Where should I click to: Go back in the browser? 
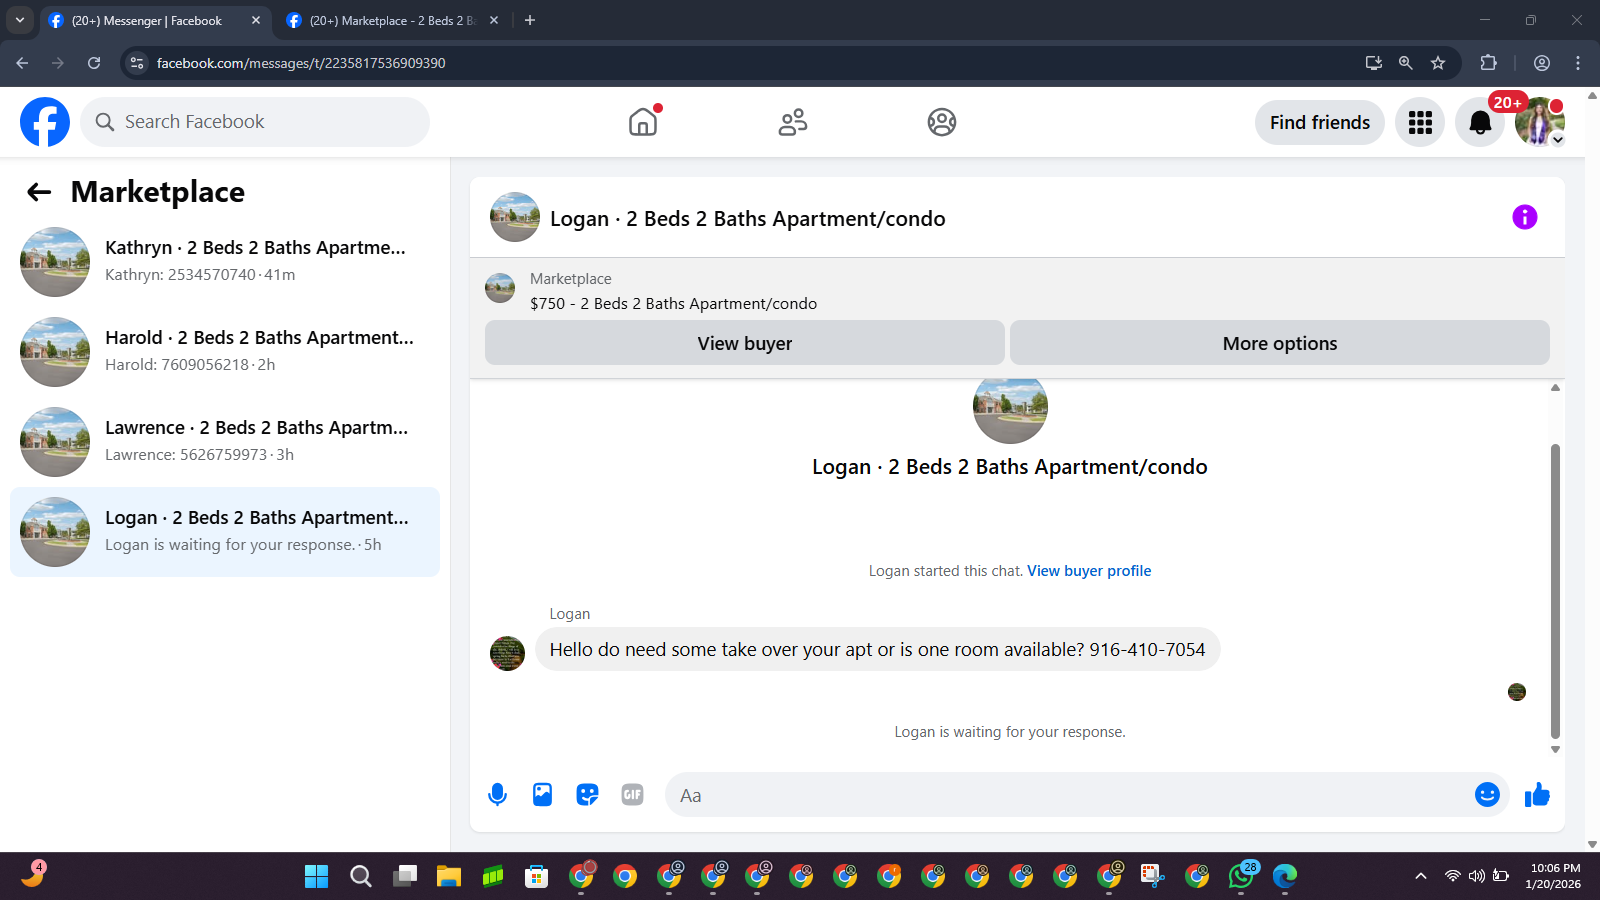(x=22, y=63)
